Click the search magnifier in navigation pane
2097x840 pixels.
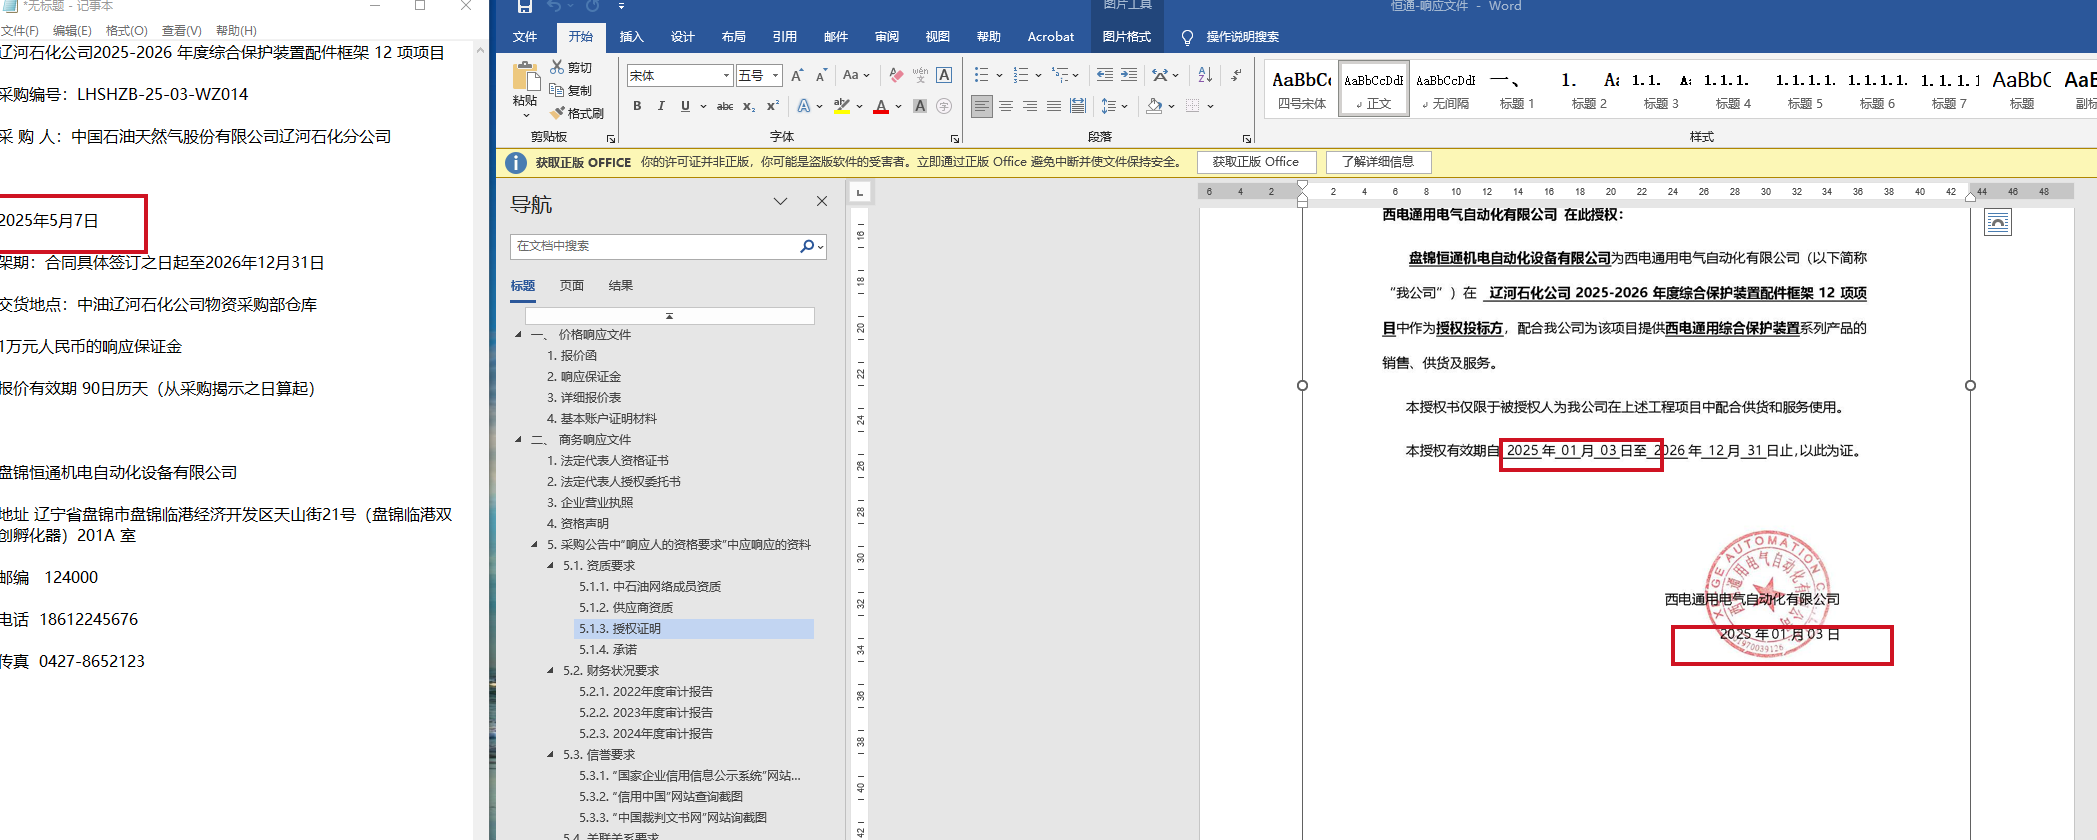pyautogui.click(x=807, y=246)
